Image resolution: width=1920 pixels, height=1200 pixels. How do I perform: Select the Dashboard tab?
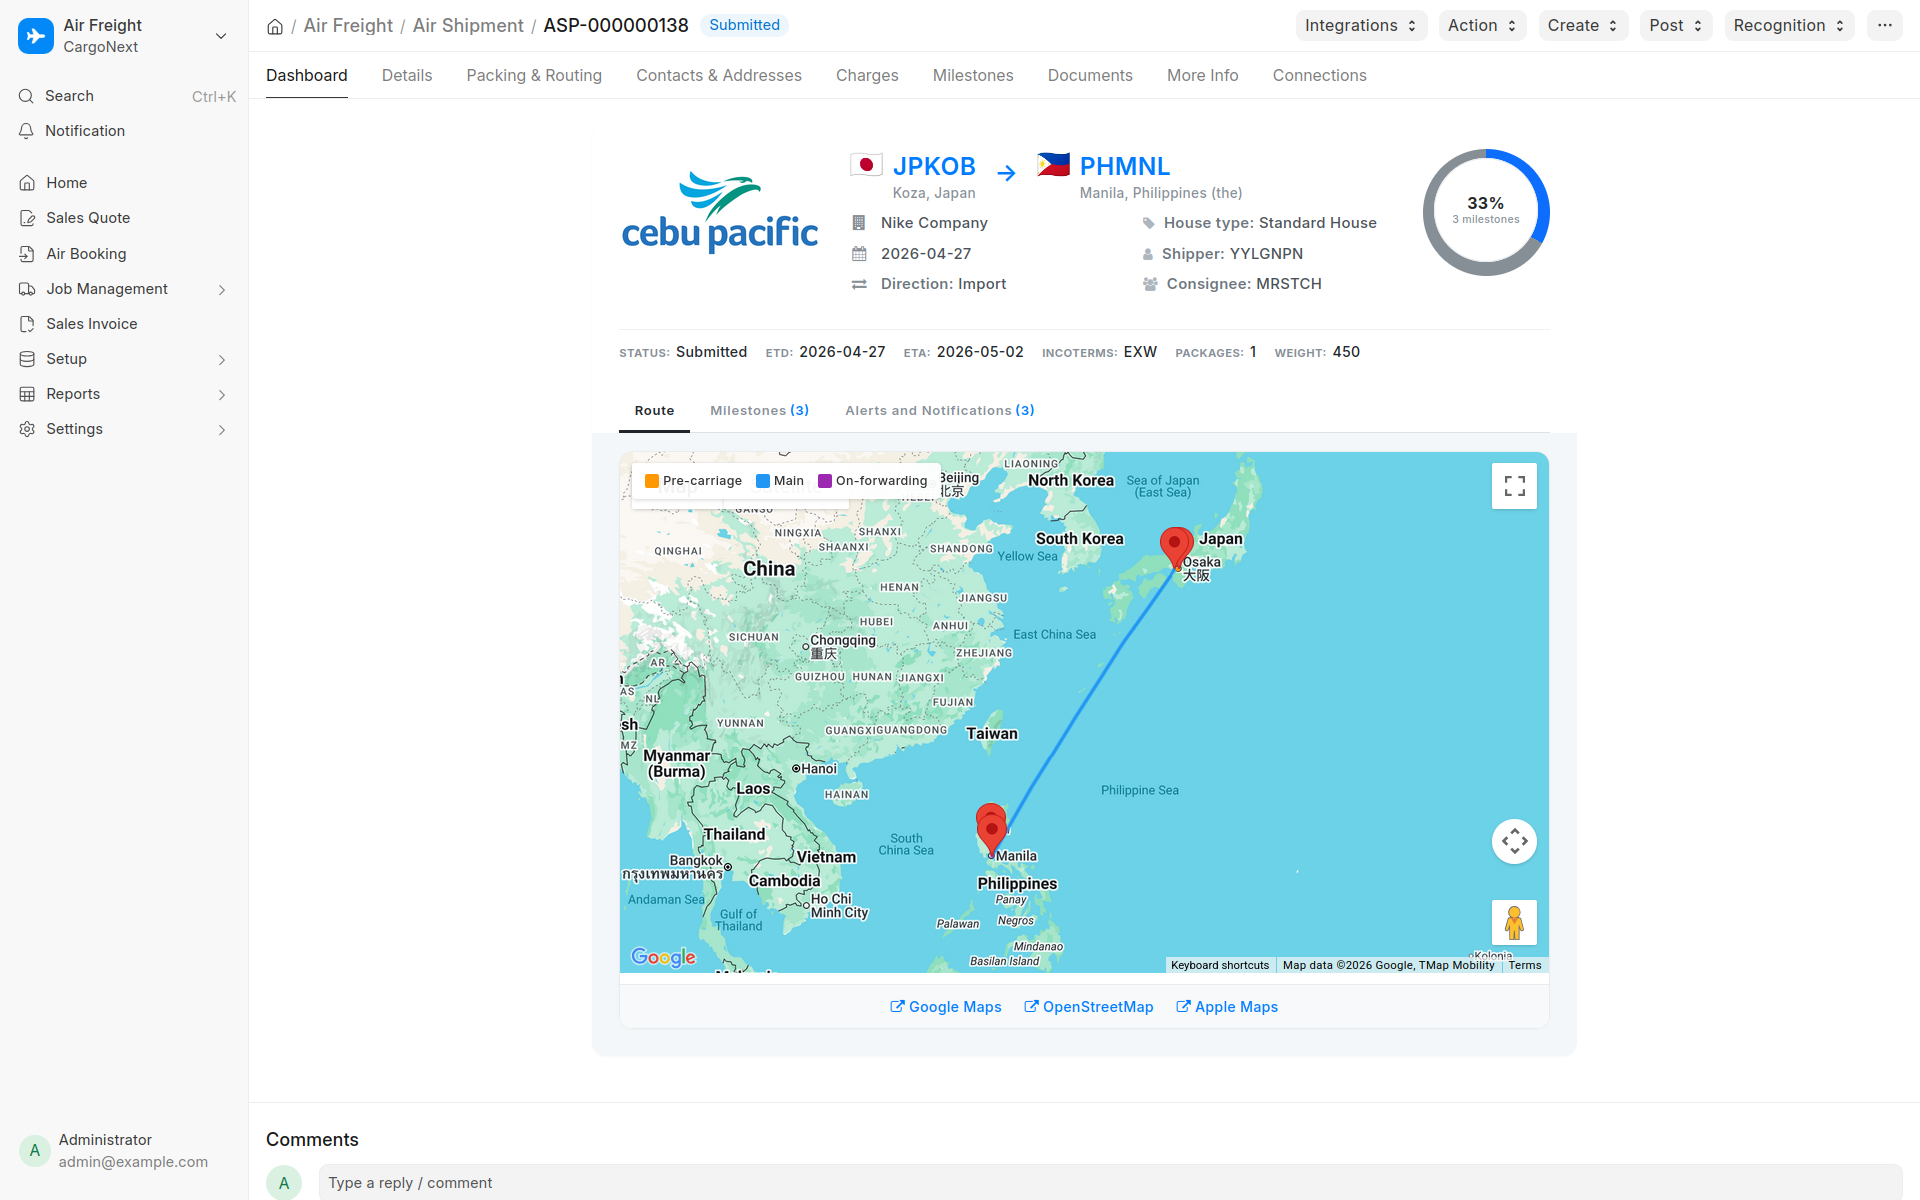click(307, 76)
